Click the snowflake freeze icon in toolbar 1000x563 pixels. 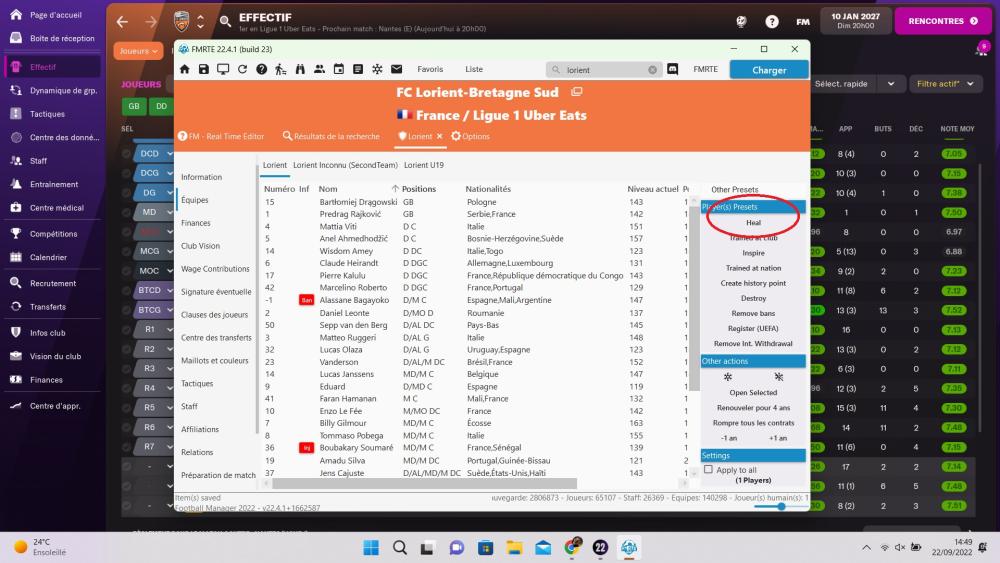[377, 69]
